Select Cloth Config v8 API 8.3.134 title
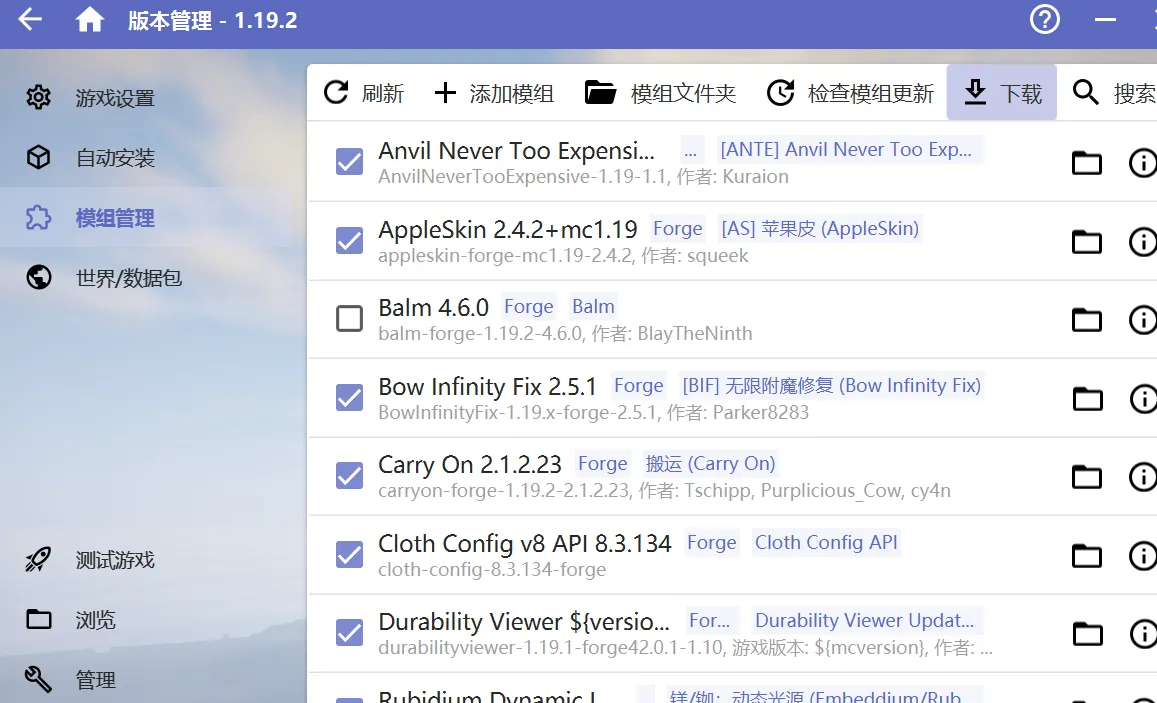The image size is (1157, 703). [x=525, y=544]
